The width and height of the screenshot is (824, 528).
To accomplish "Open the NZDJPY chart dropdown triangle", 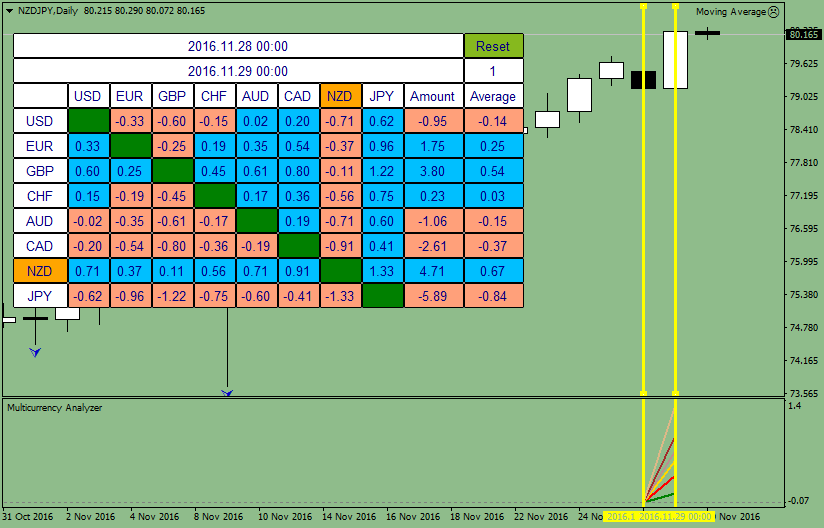I will pyautogui.click(x=8, y=10).
